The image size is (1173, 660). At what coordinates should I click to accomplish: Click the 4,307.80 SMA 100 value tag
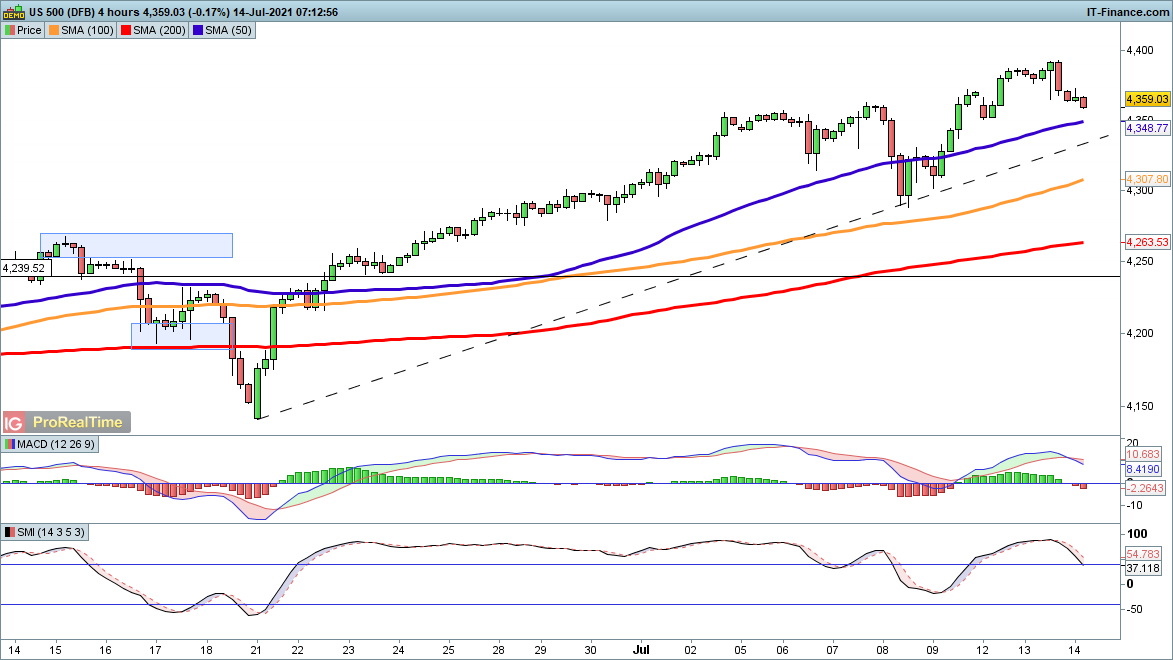point(1147,180)
